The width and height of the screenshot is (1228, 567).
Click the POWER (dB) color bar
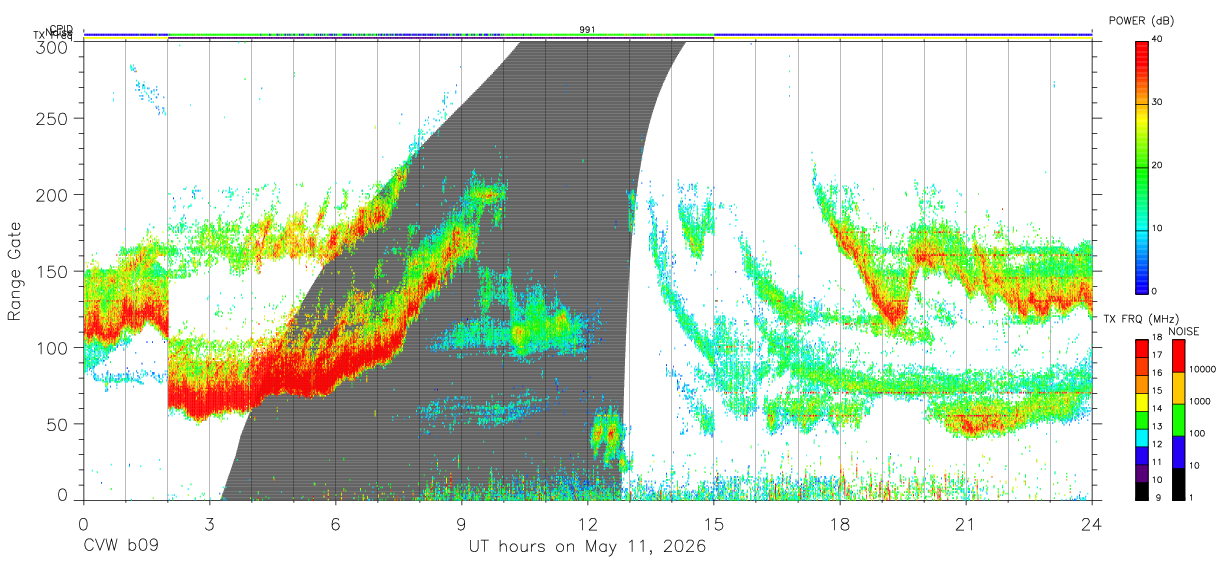1142,166
